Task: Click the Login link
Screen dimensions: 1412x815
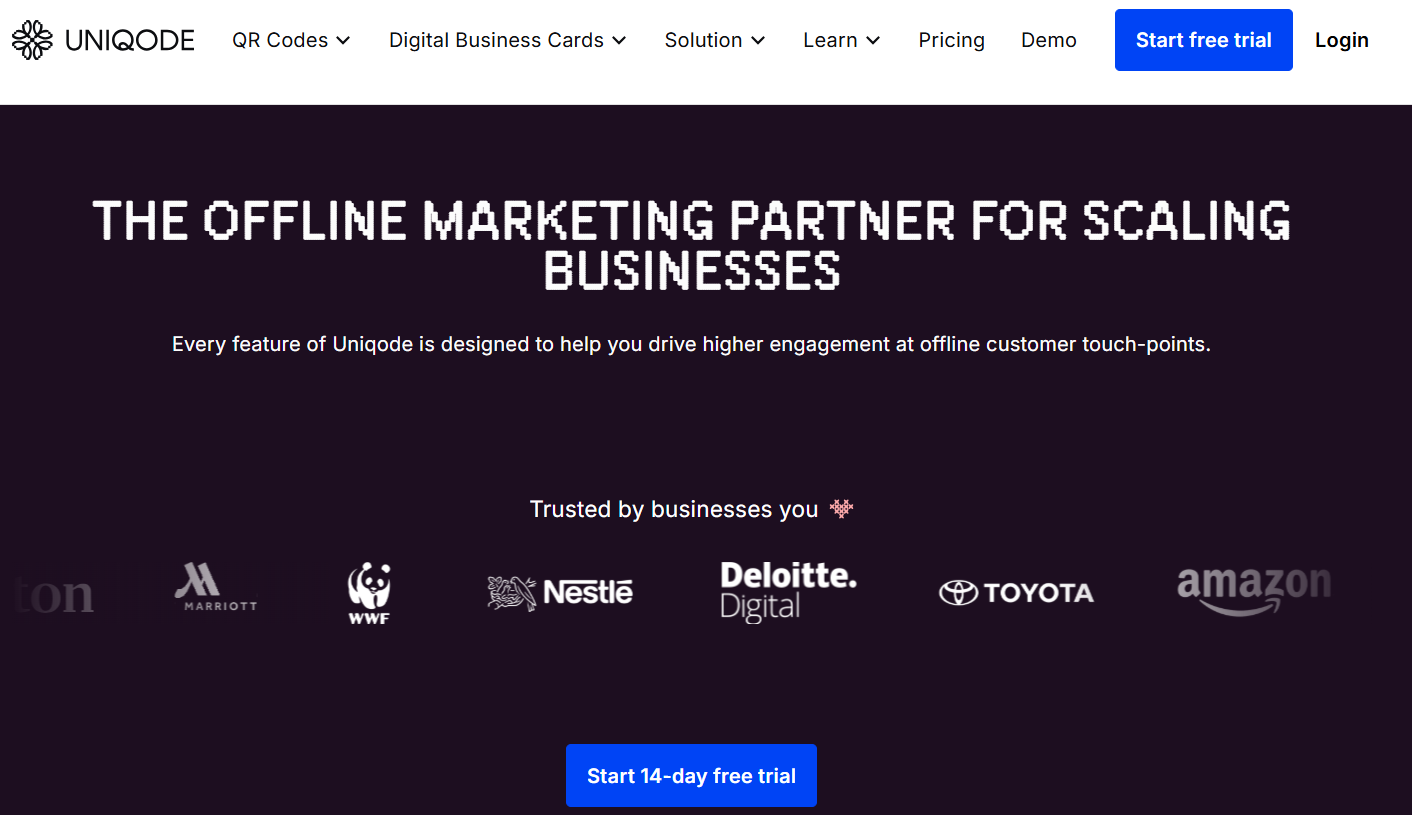Action: tap(1341, 40)
